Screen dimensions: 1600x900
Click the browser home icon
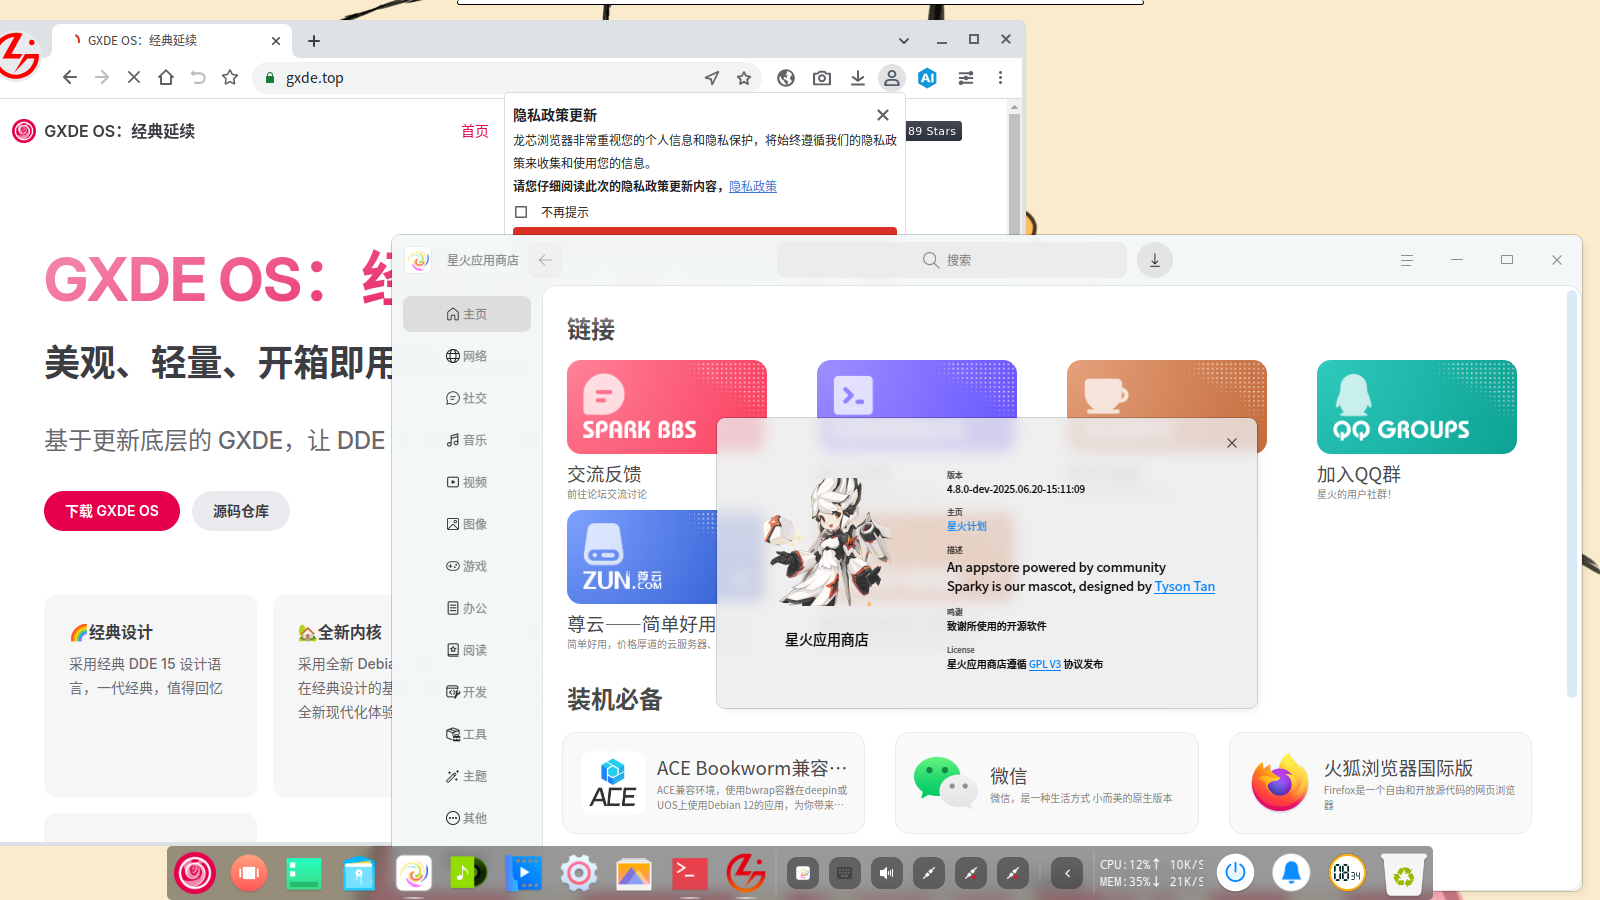(166, 77)
